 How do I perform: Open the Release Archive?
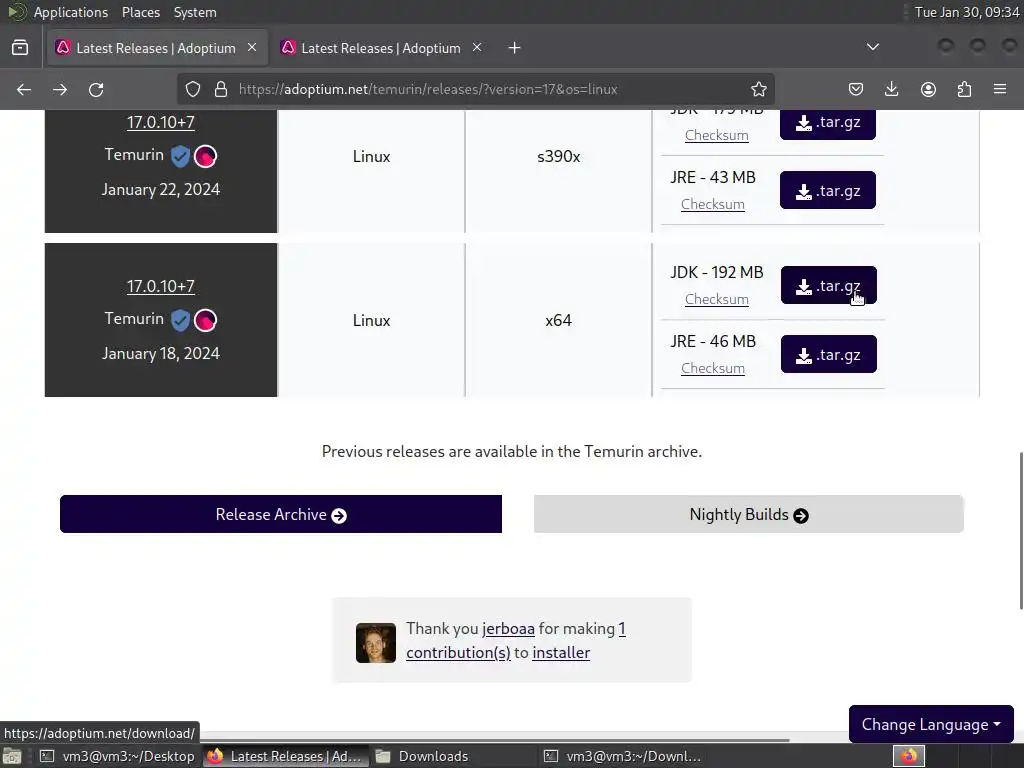[281, 515]
